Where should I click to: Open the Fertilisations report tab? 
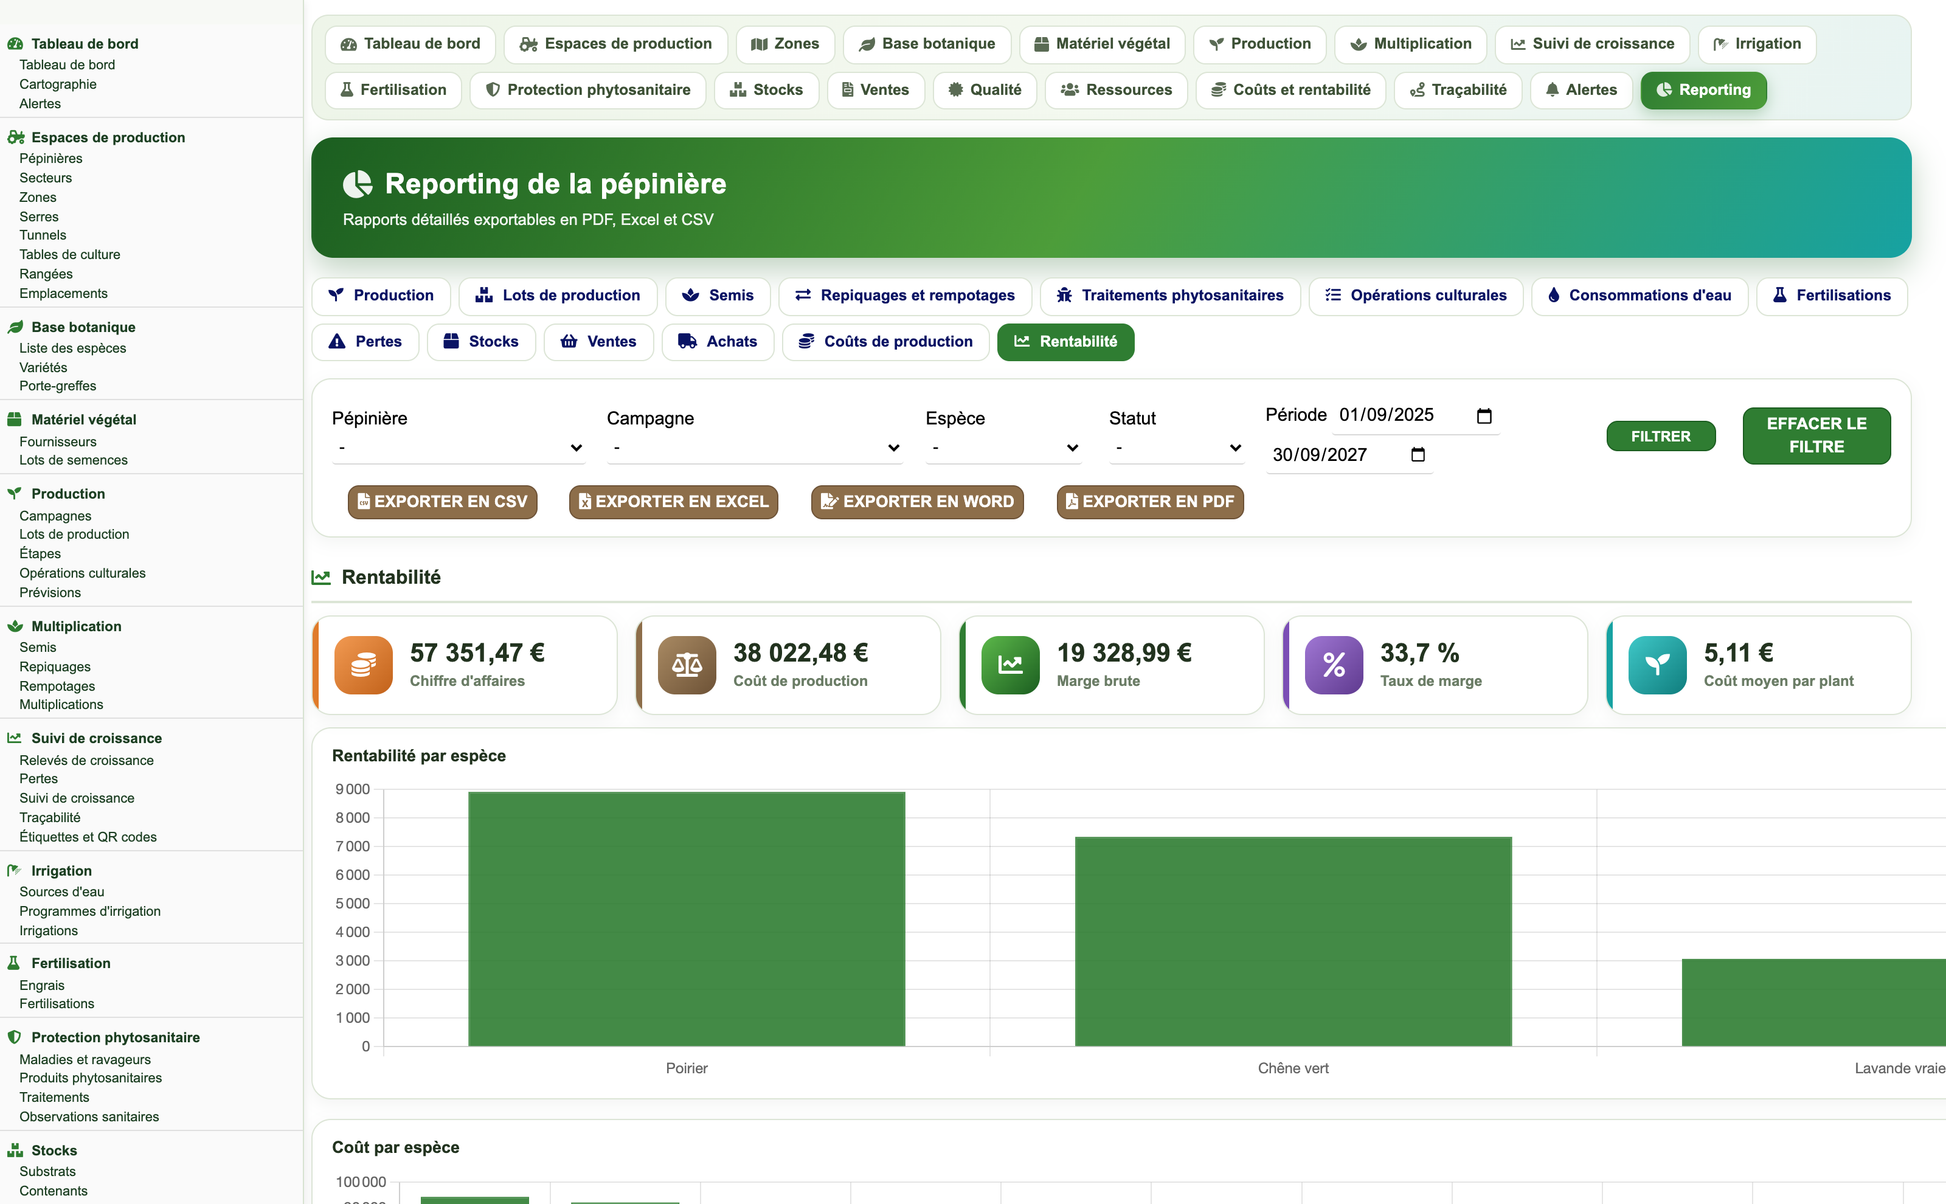click(1832, 296)
